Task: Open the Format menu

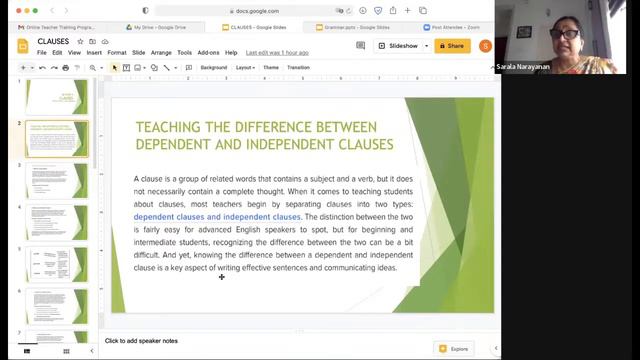Action: coord(117,53)
